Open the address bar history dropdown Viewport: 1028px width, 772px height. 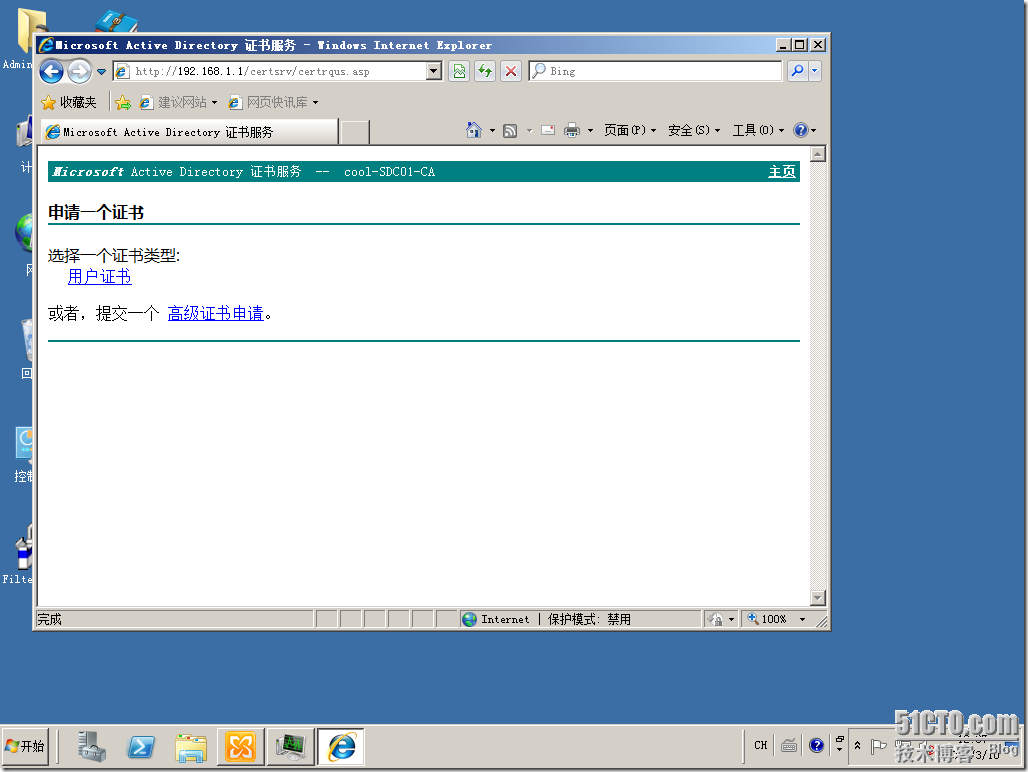click(x=432, y=71)
